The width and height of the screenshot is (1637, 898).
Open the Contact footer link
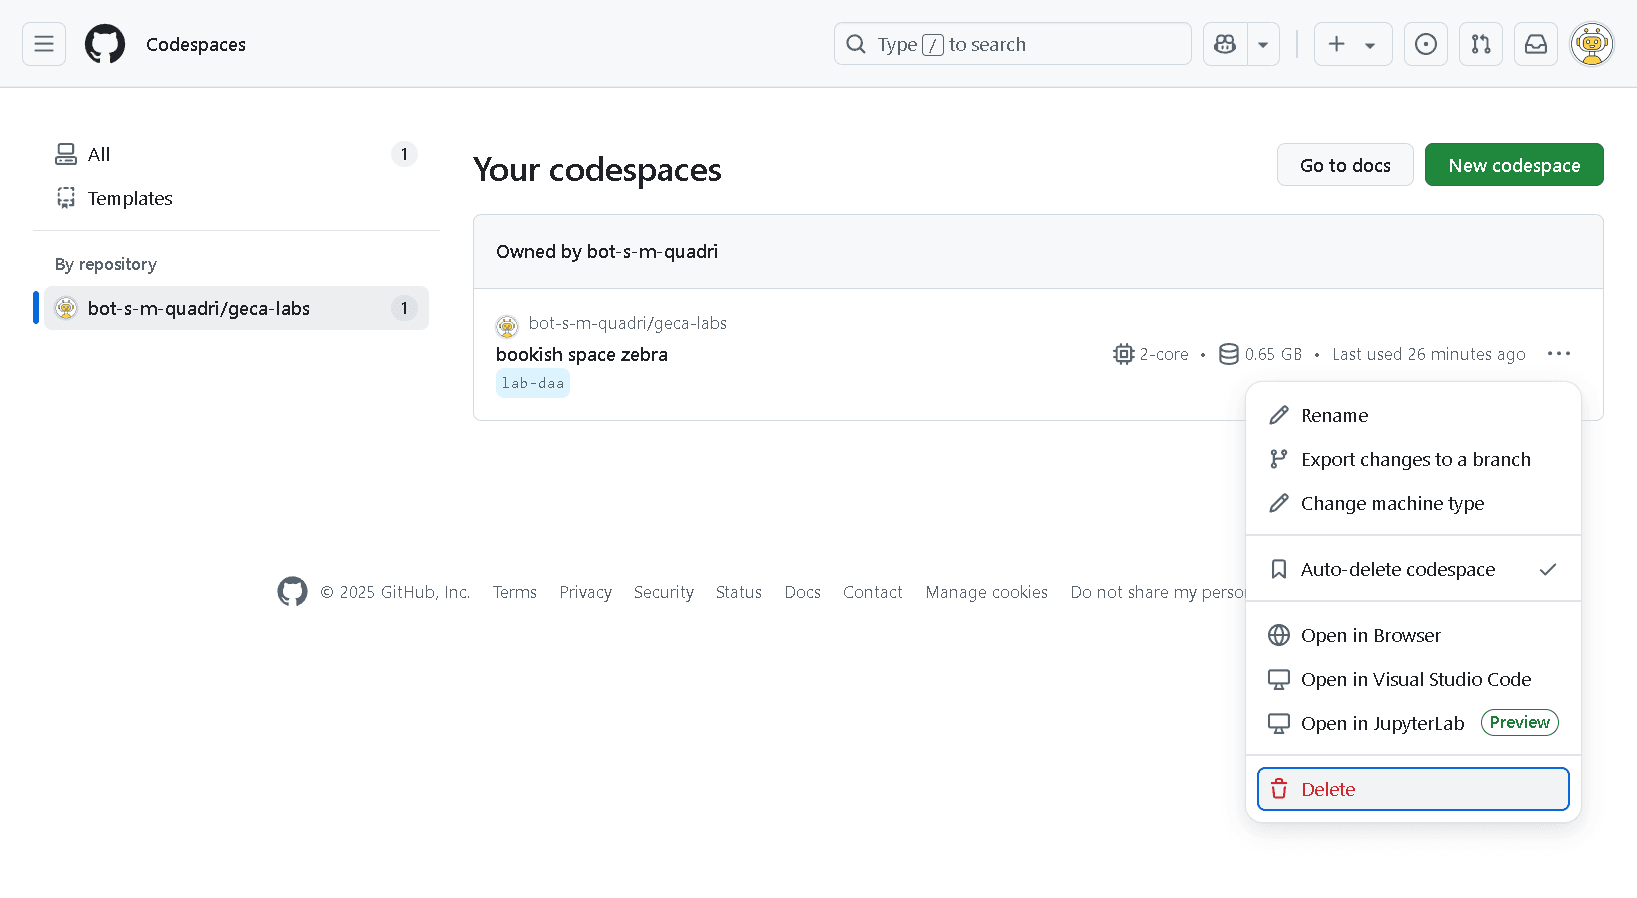coord(873,592)
